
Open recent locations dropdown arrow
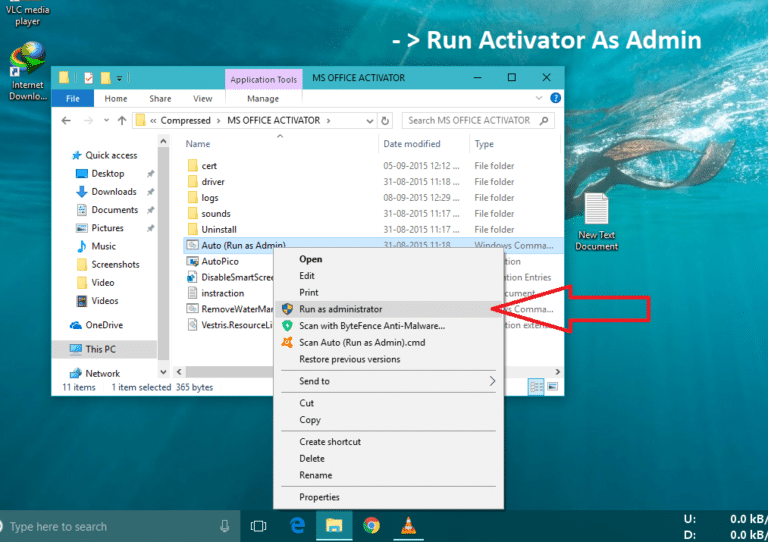106,120
